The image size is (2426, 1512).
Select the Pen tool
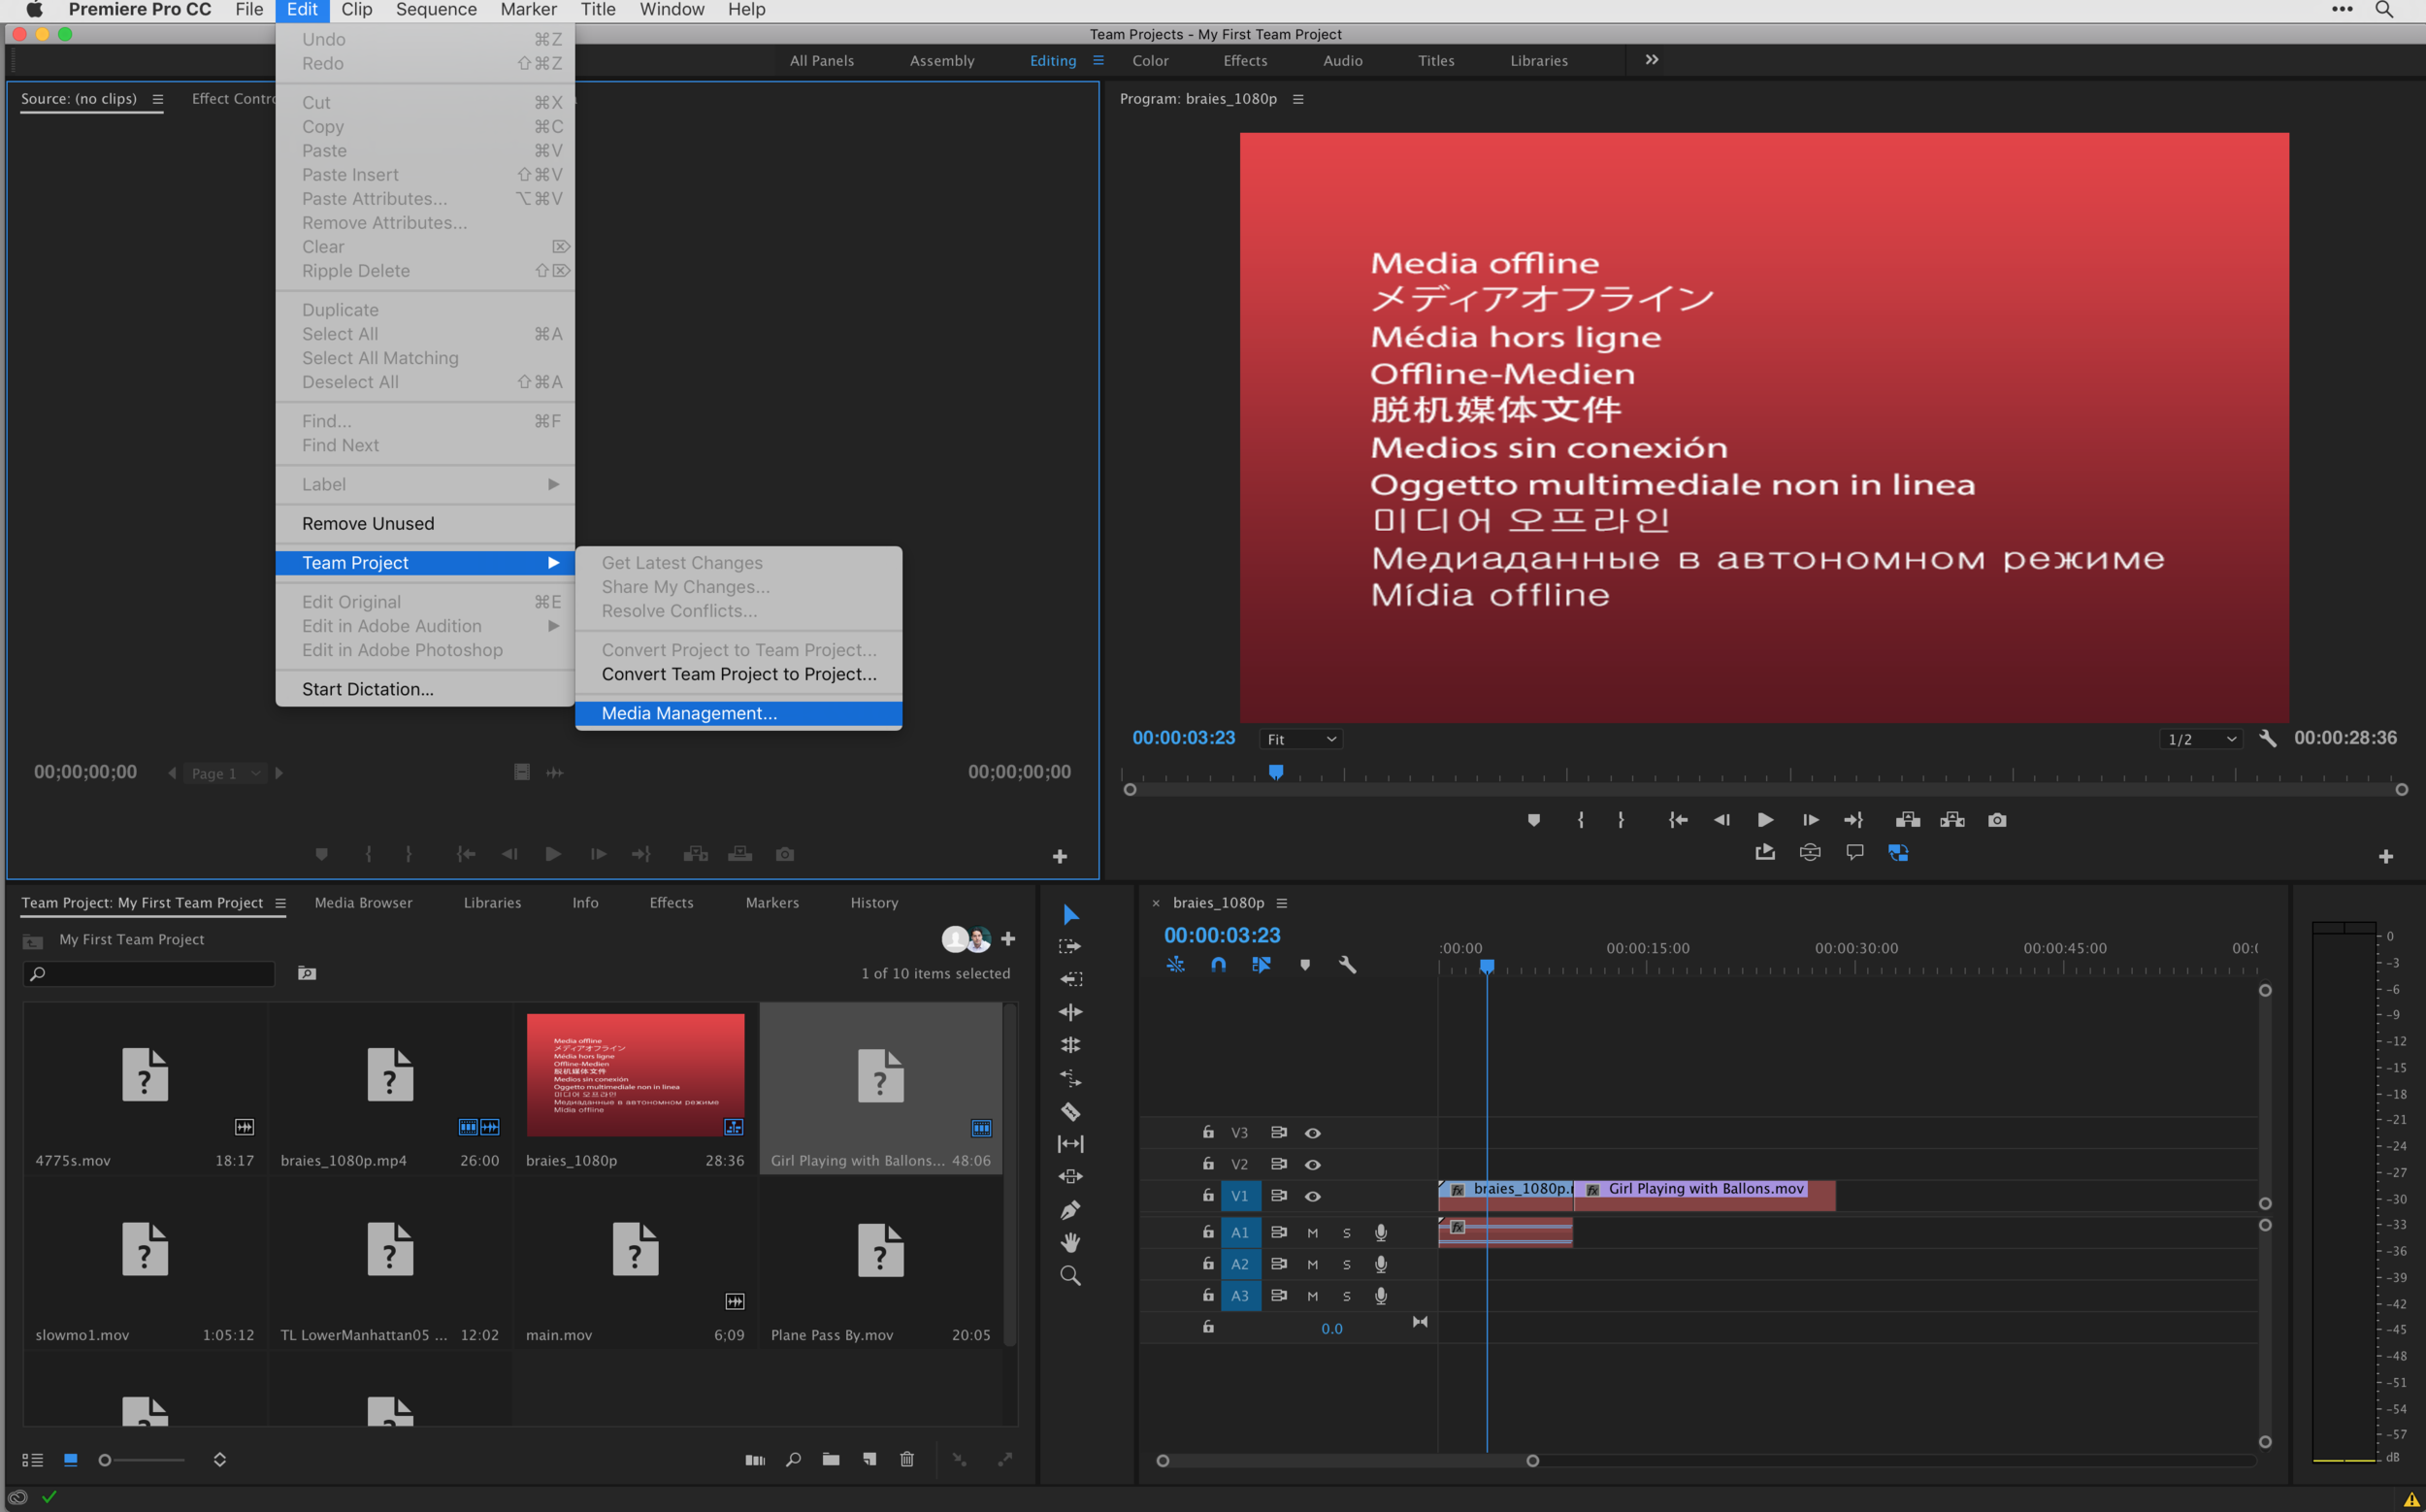coord(1070,1210)
